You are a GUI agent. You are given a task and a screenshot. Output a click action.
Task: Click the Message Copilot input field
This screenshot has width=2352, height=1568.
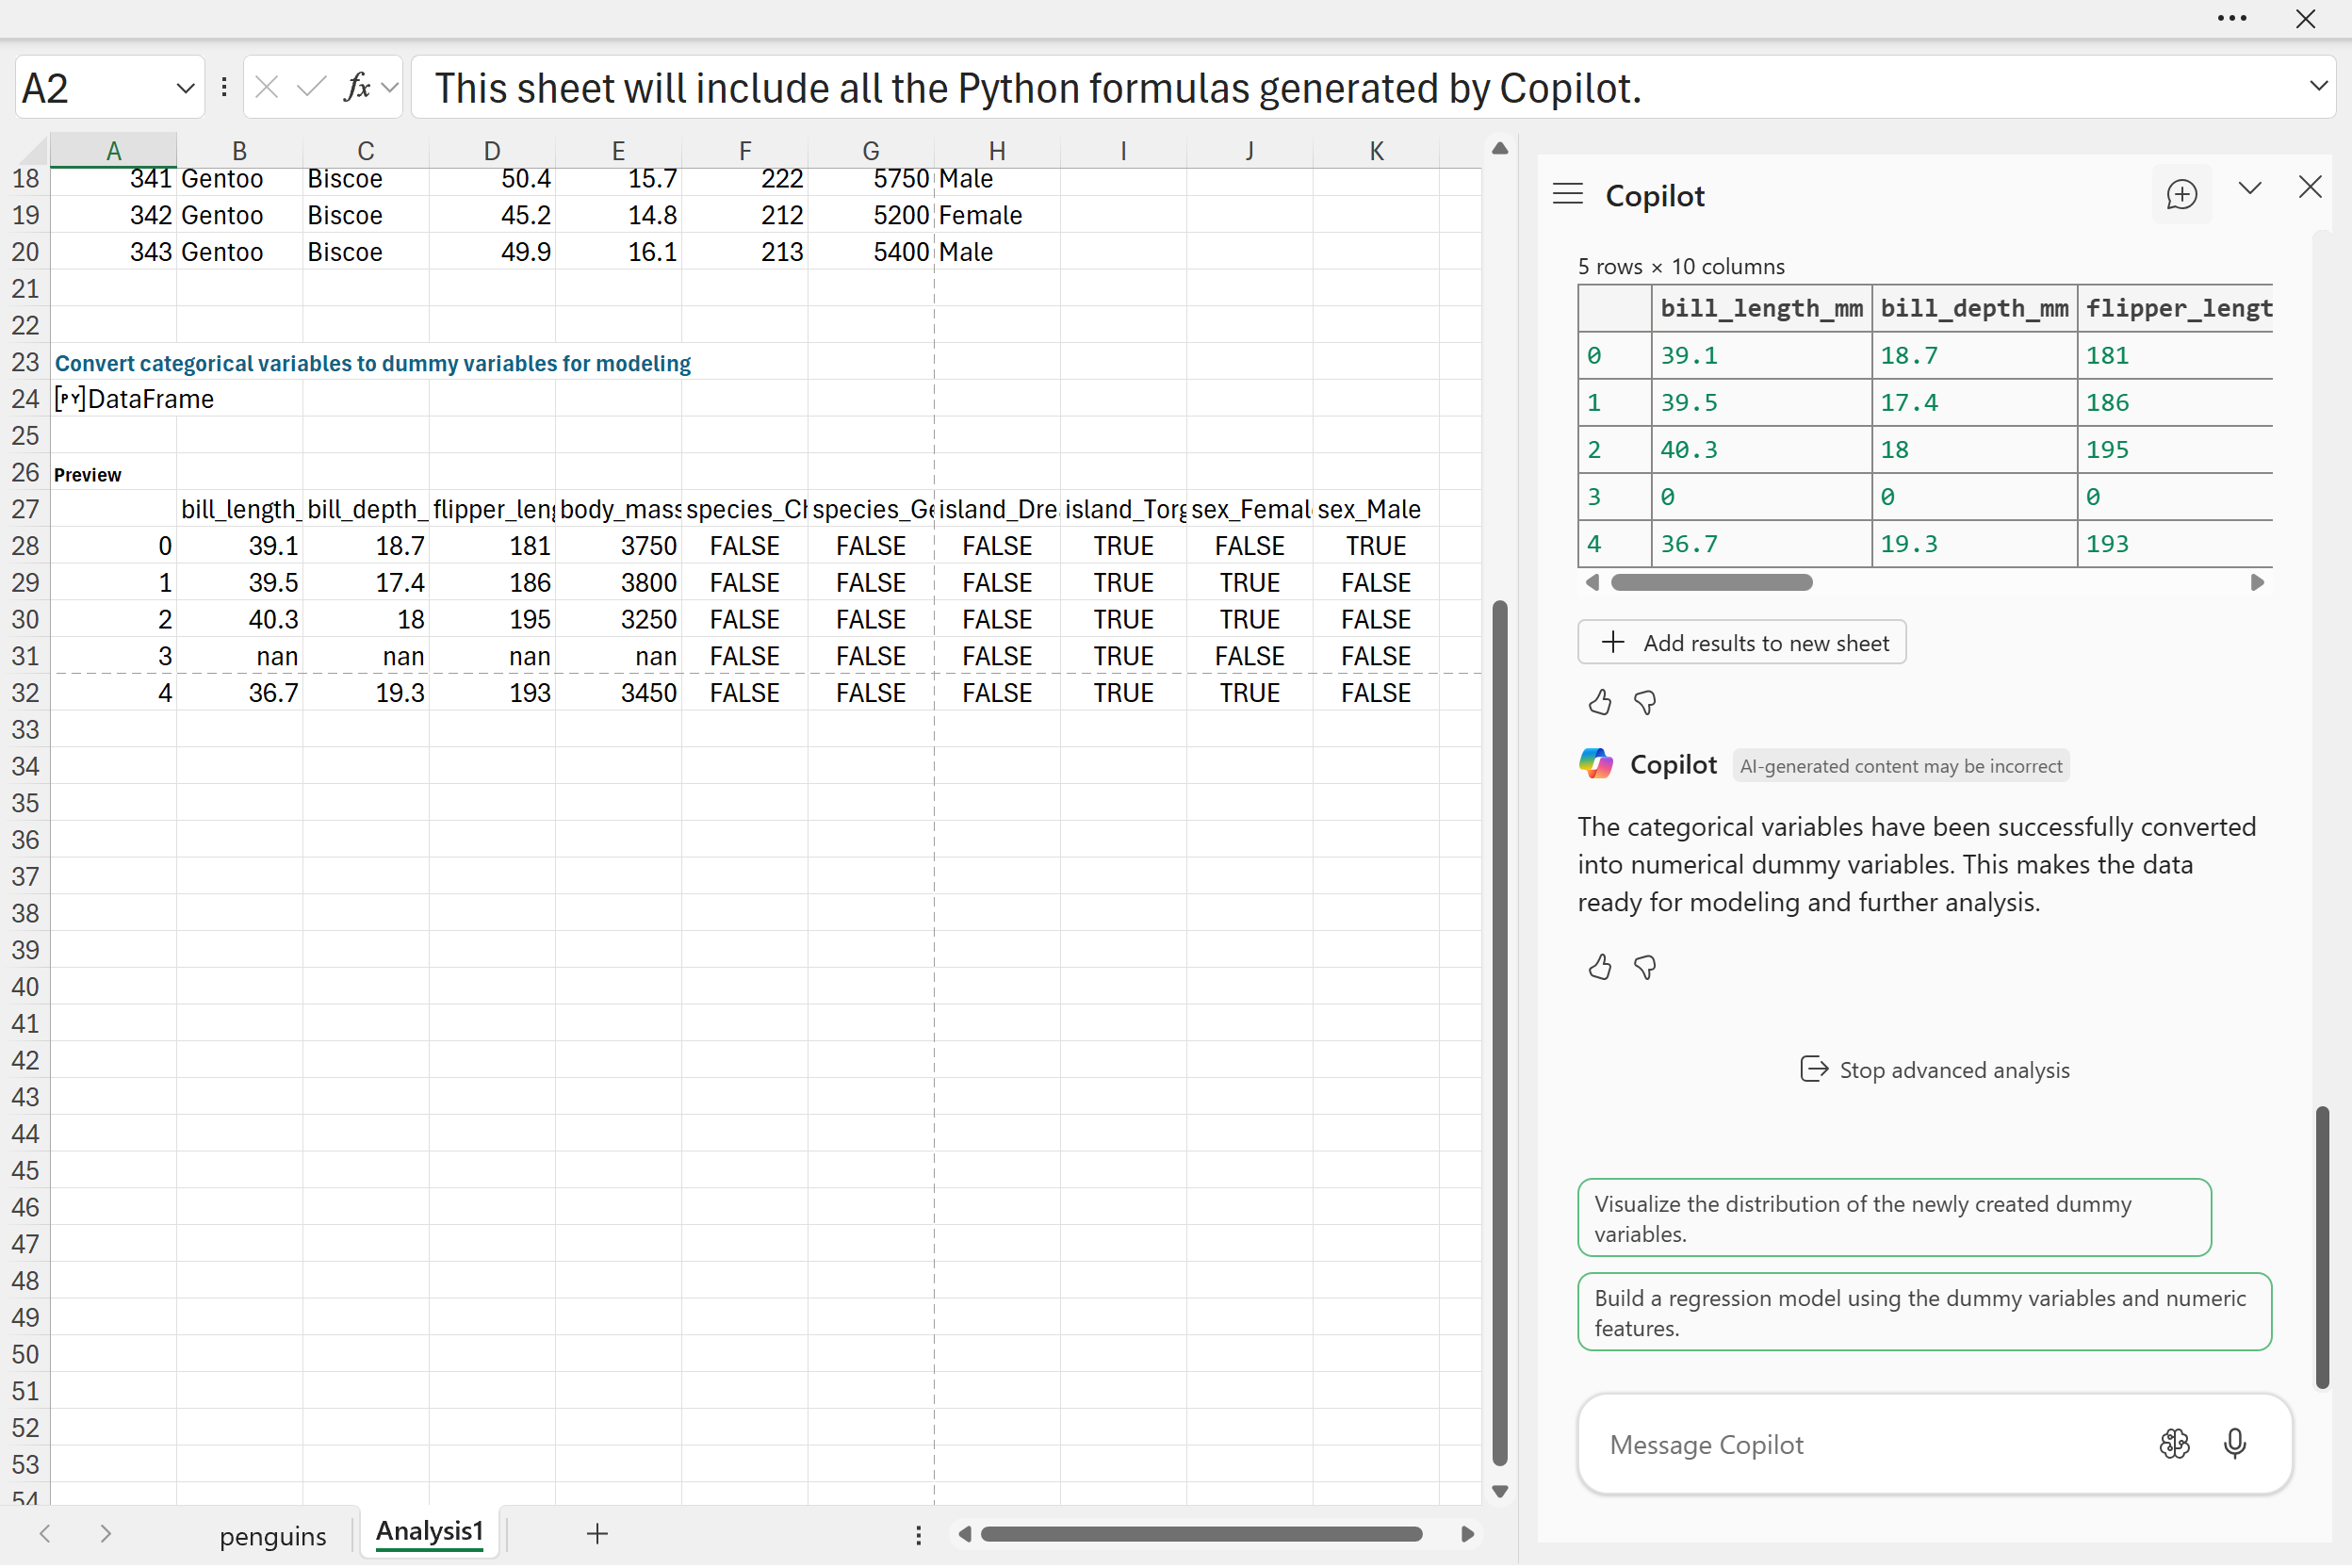point(1860,1444)
